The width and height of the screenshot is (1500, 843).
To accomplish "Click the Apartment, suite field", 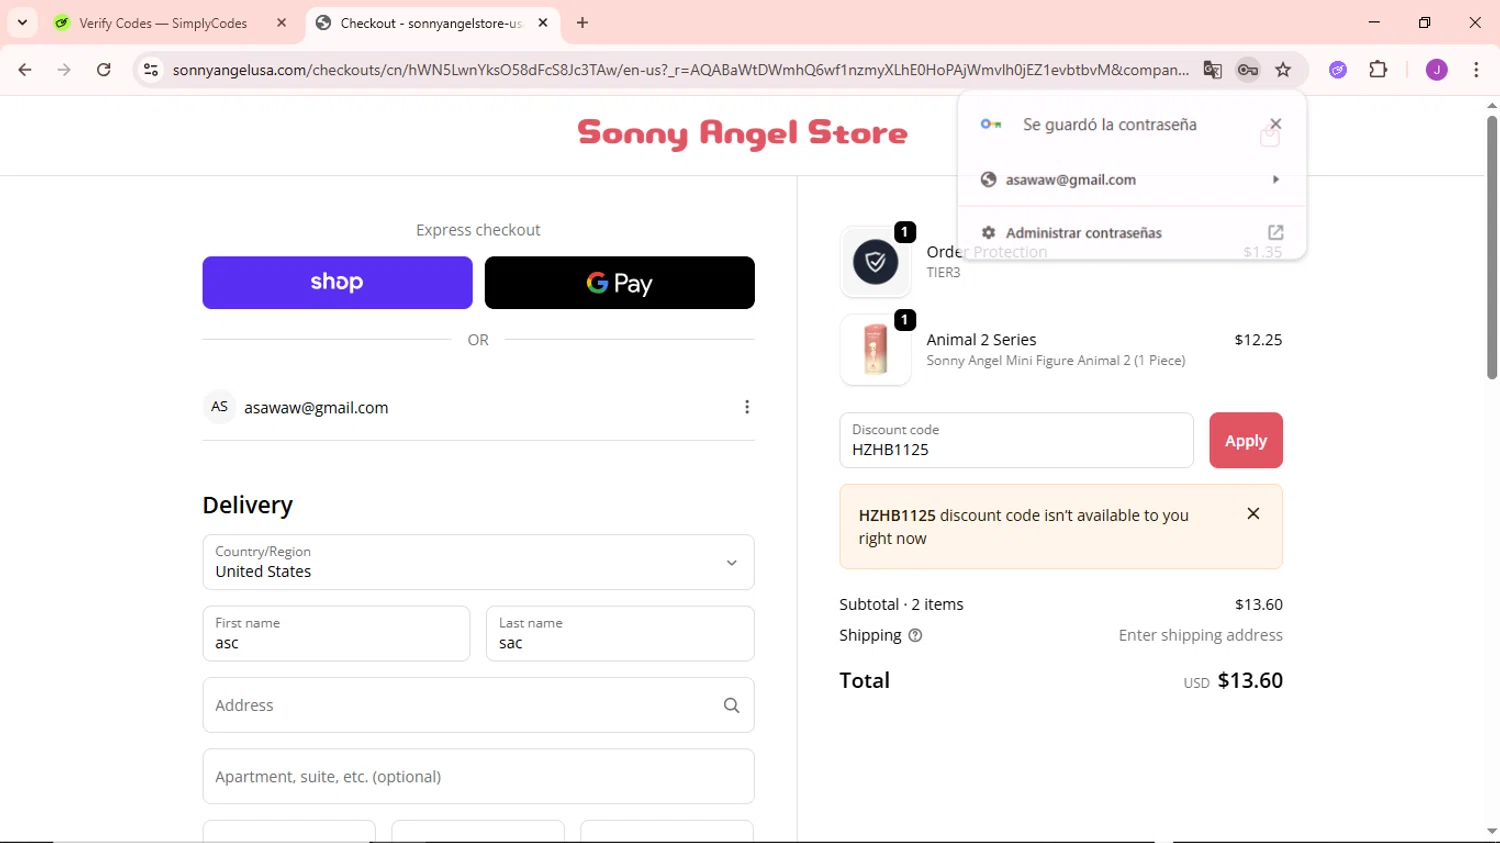I will coord(478,777).
